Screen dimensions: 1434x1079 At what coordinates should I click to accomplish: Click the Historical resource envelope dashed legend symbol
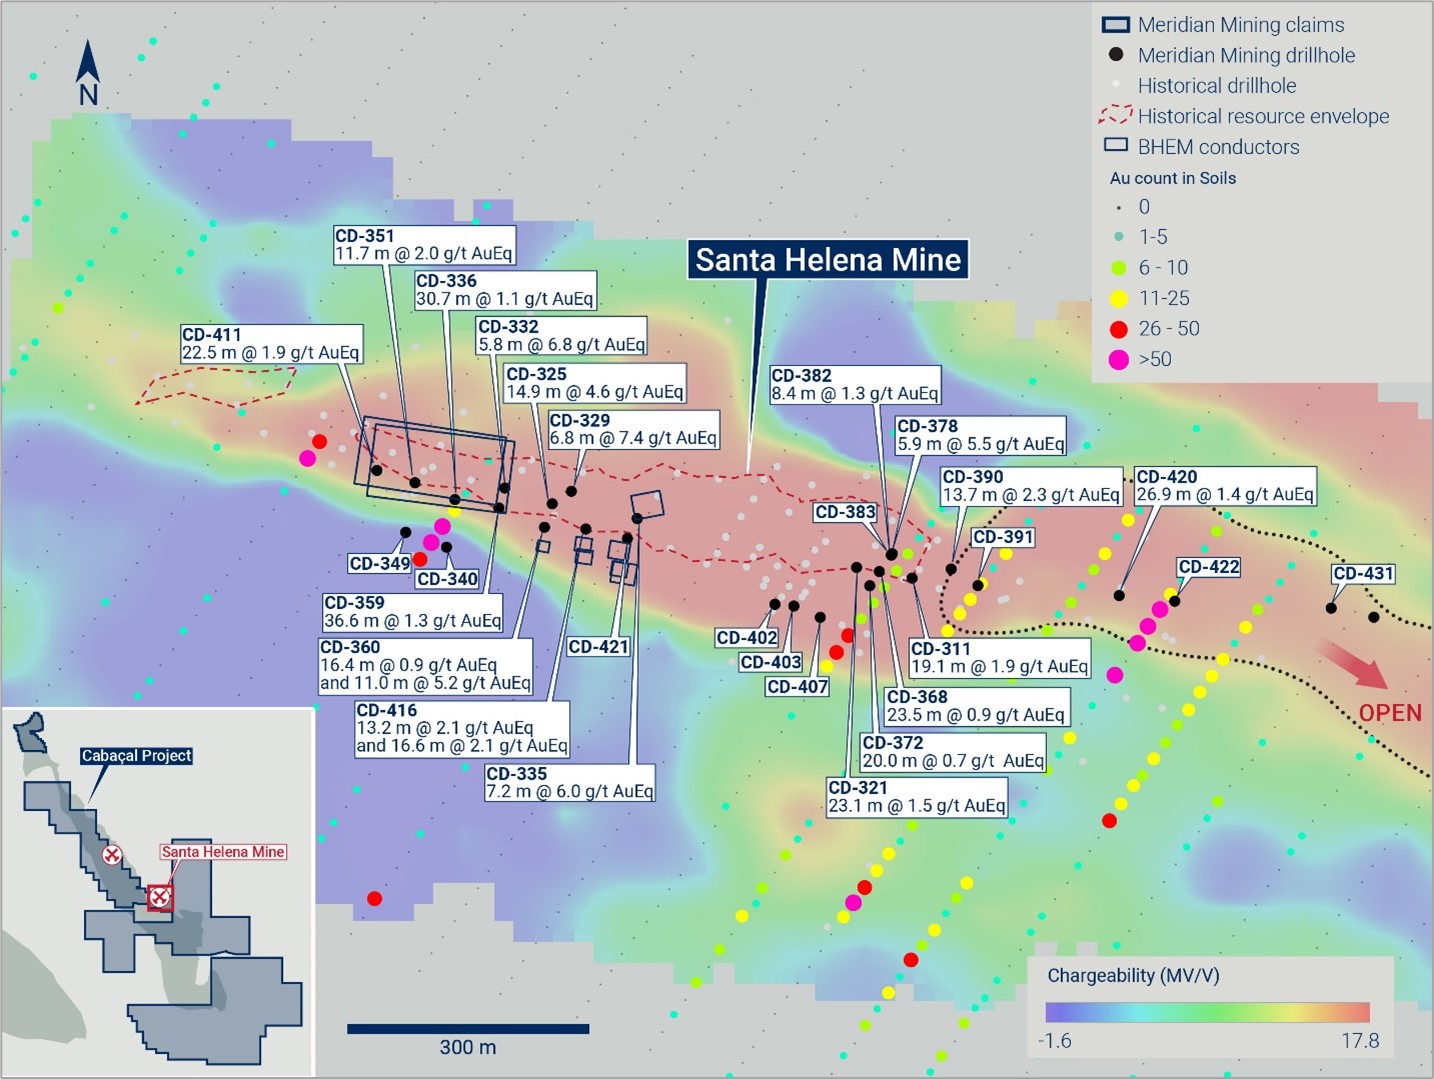(x=1115, y=115)
